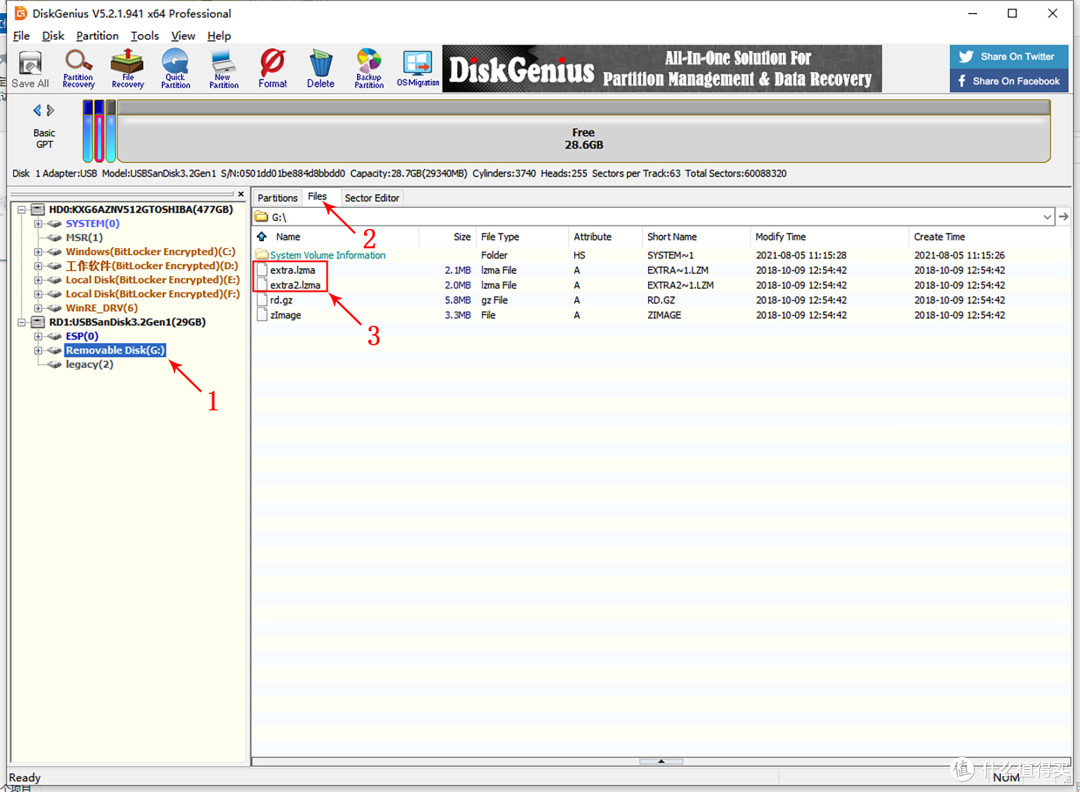Image resolution: width=1080 pixels, height=792 pixels.
Task: Select WinRE_DRV(6) in the disk tree
Action: tap(101, 308)
